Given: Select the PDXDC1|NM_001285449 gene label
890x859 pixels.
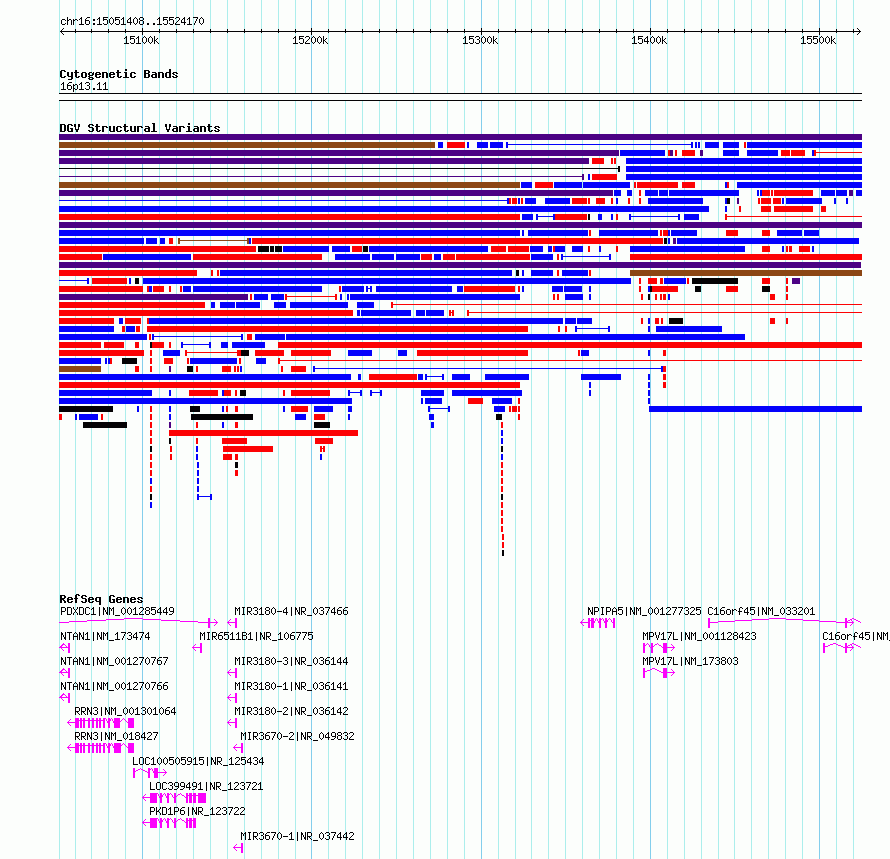Looking at the screenshot, I should click(117, 611).
